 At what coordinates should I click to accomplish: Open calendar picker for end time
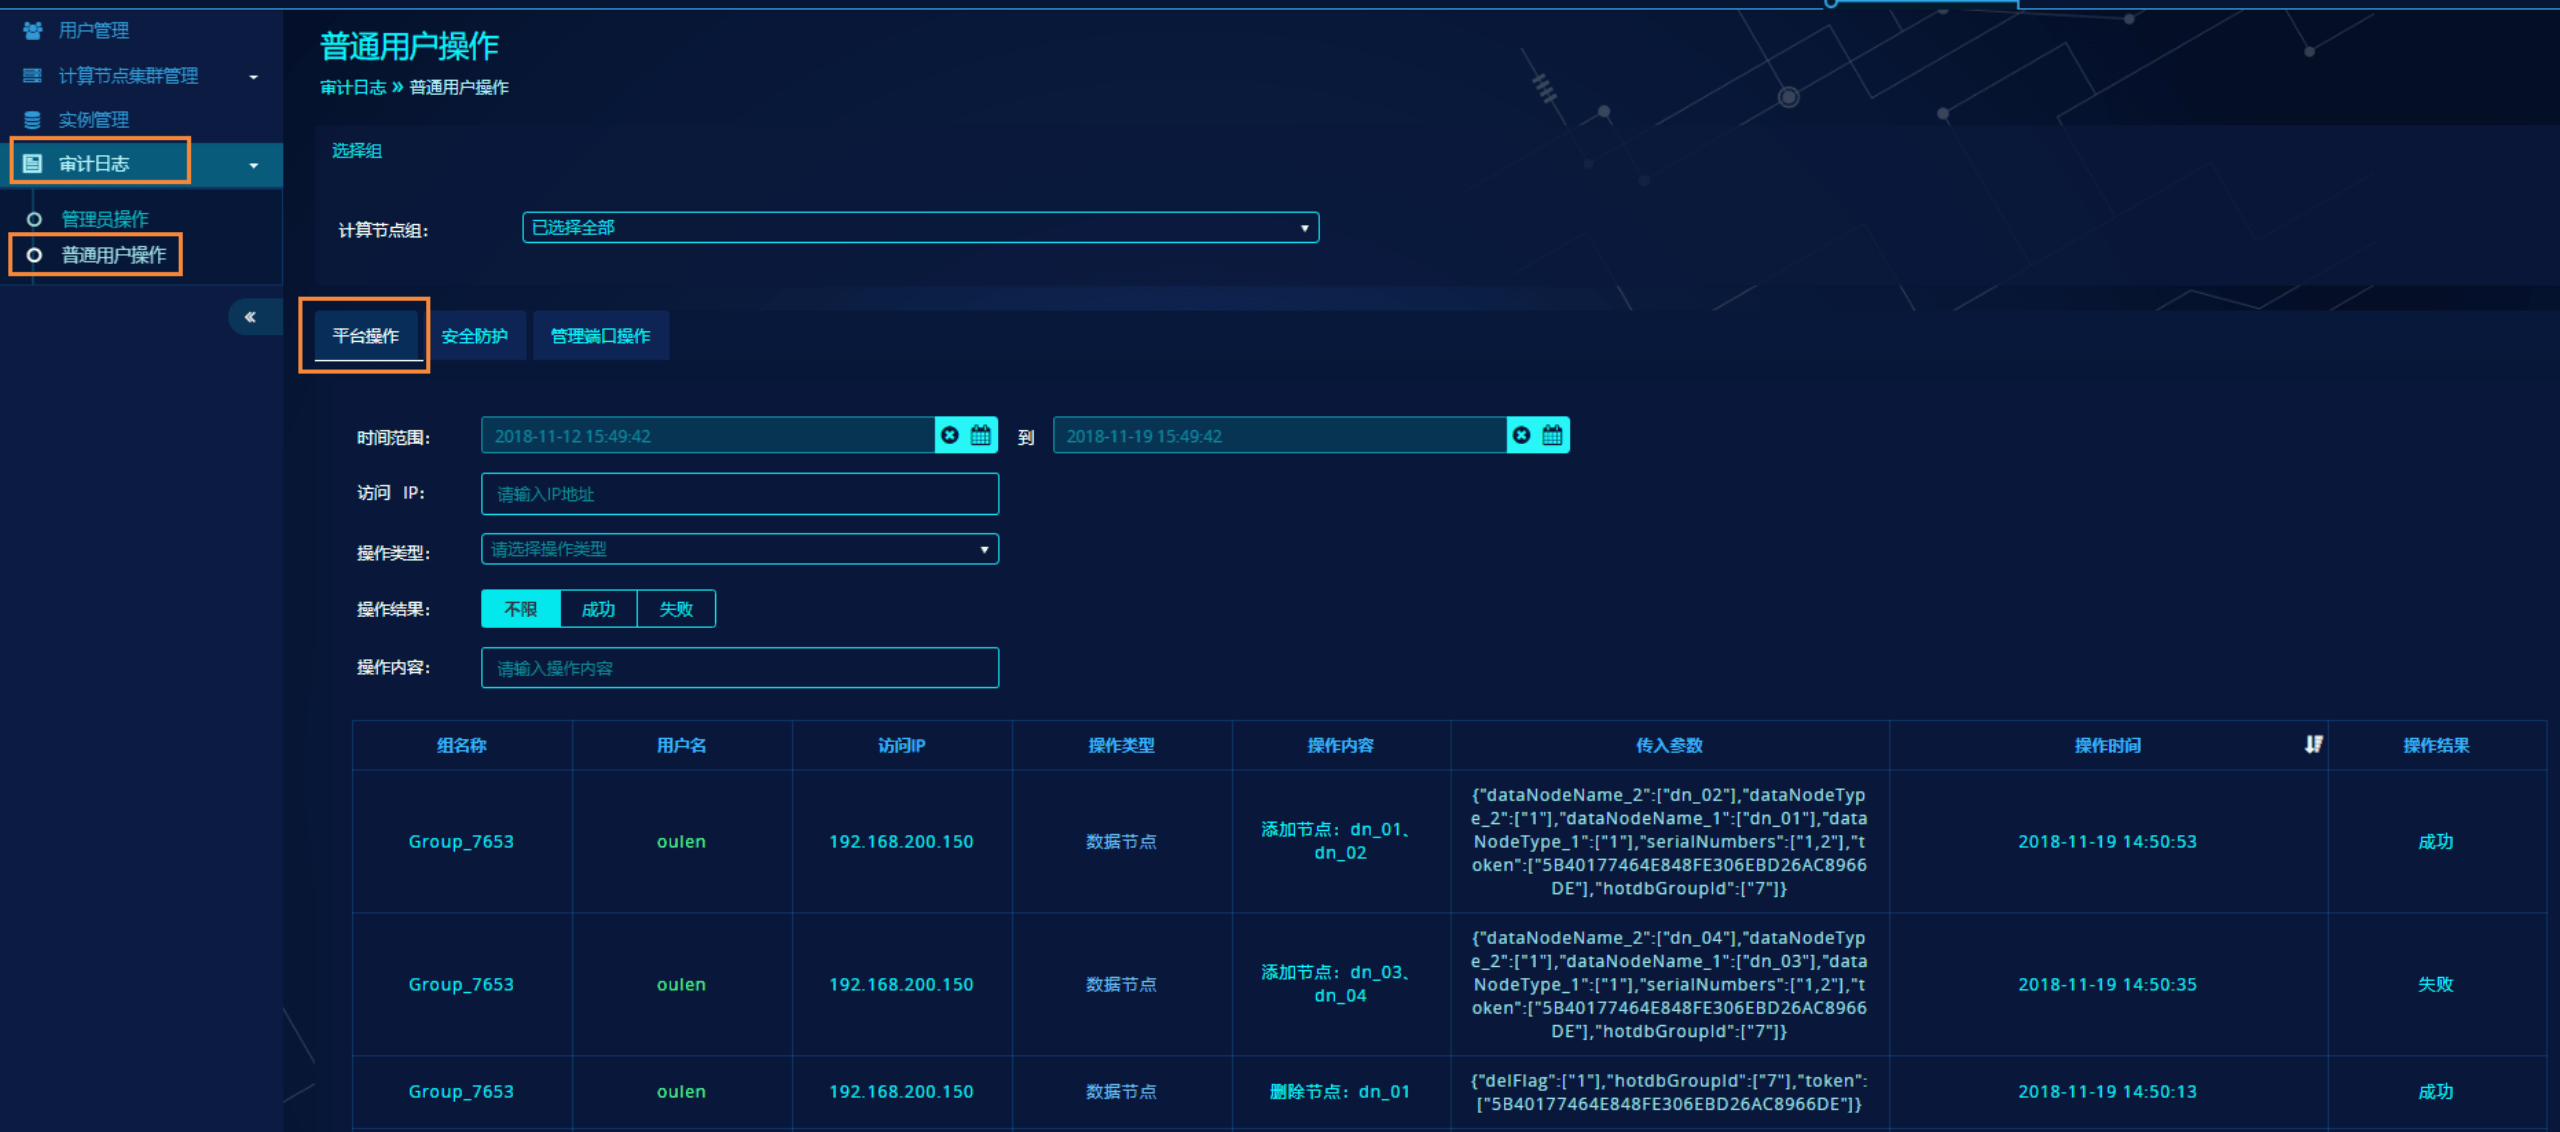(x=1552, y=435)
